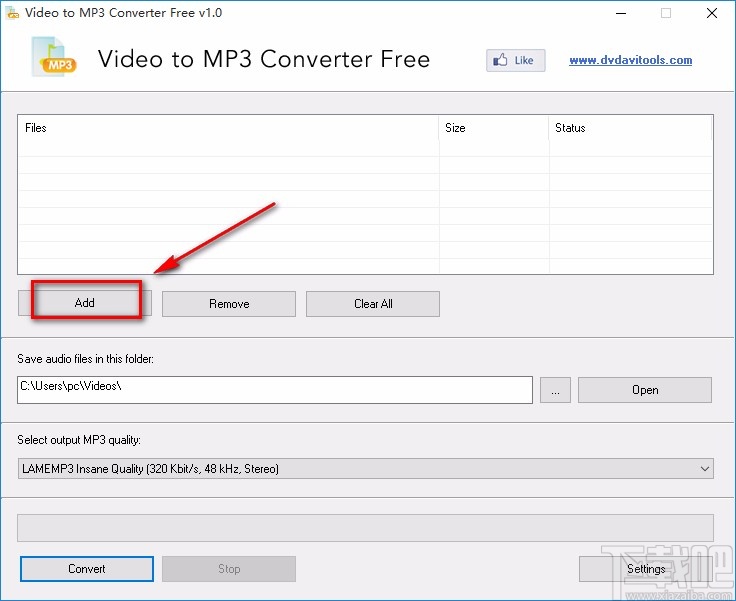Click the 'Save audio files in this folder:' label
The image size is (736, 601).
(85, 359)
